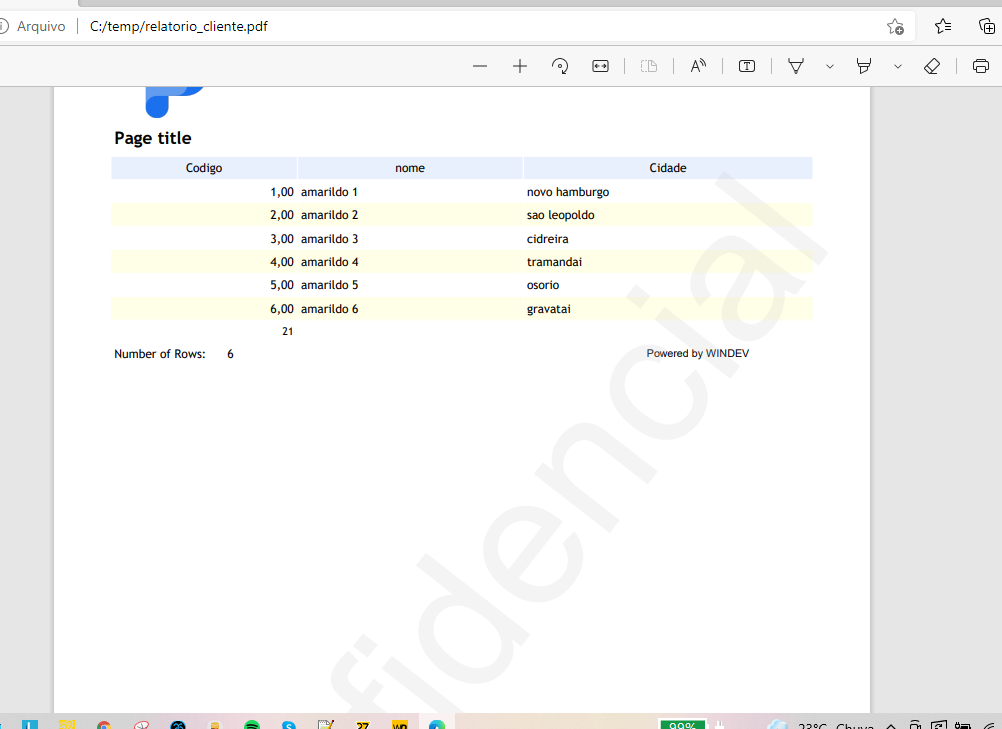Click the nome column header

pyautogui.click(x=410, y=168)
